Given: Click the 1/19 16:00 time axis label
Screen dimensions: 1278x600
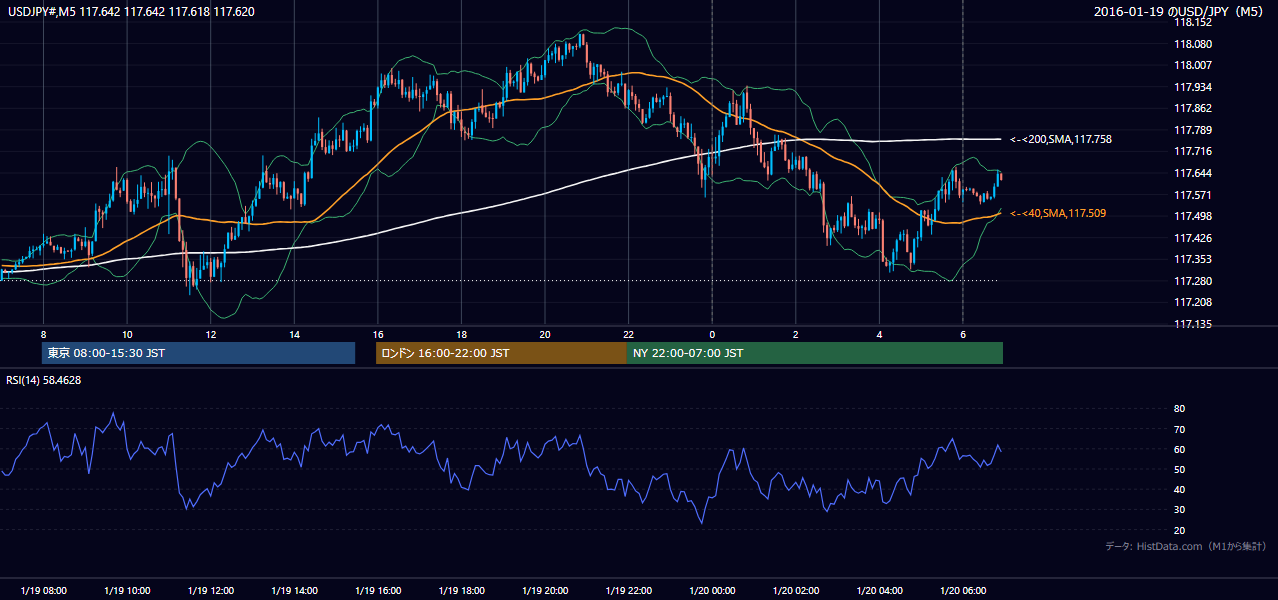Looking at the screenshot, I should [x=378, y=590].
